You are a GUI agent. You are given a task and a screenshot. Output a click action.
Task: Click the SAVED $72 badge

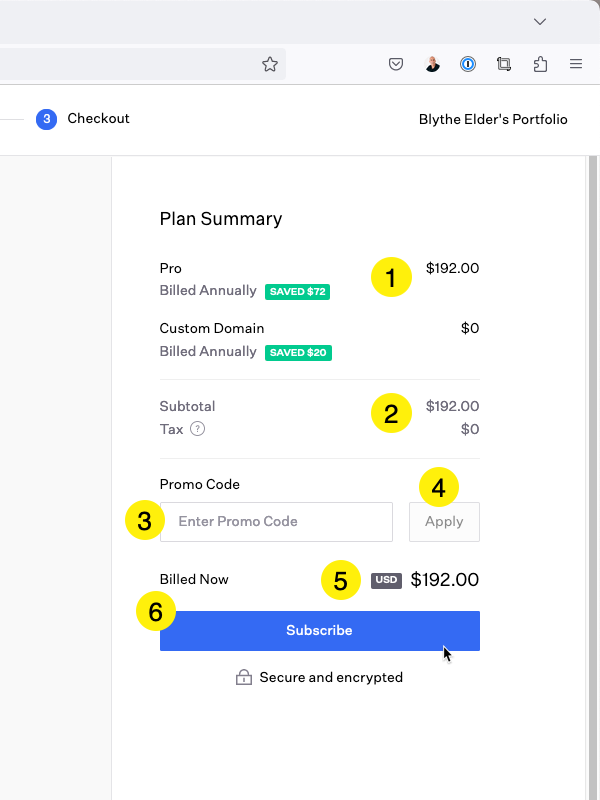pos(297,292)
